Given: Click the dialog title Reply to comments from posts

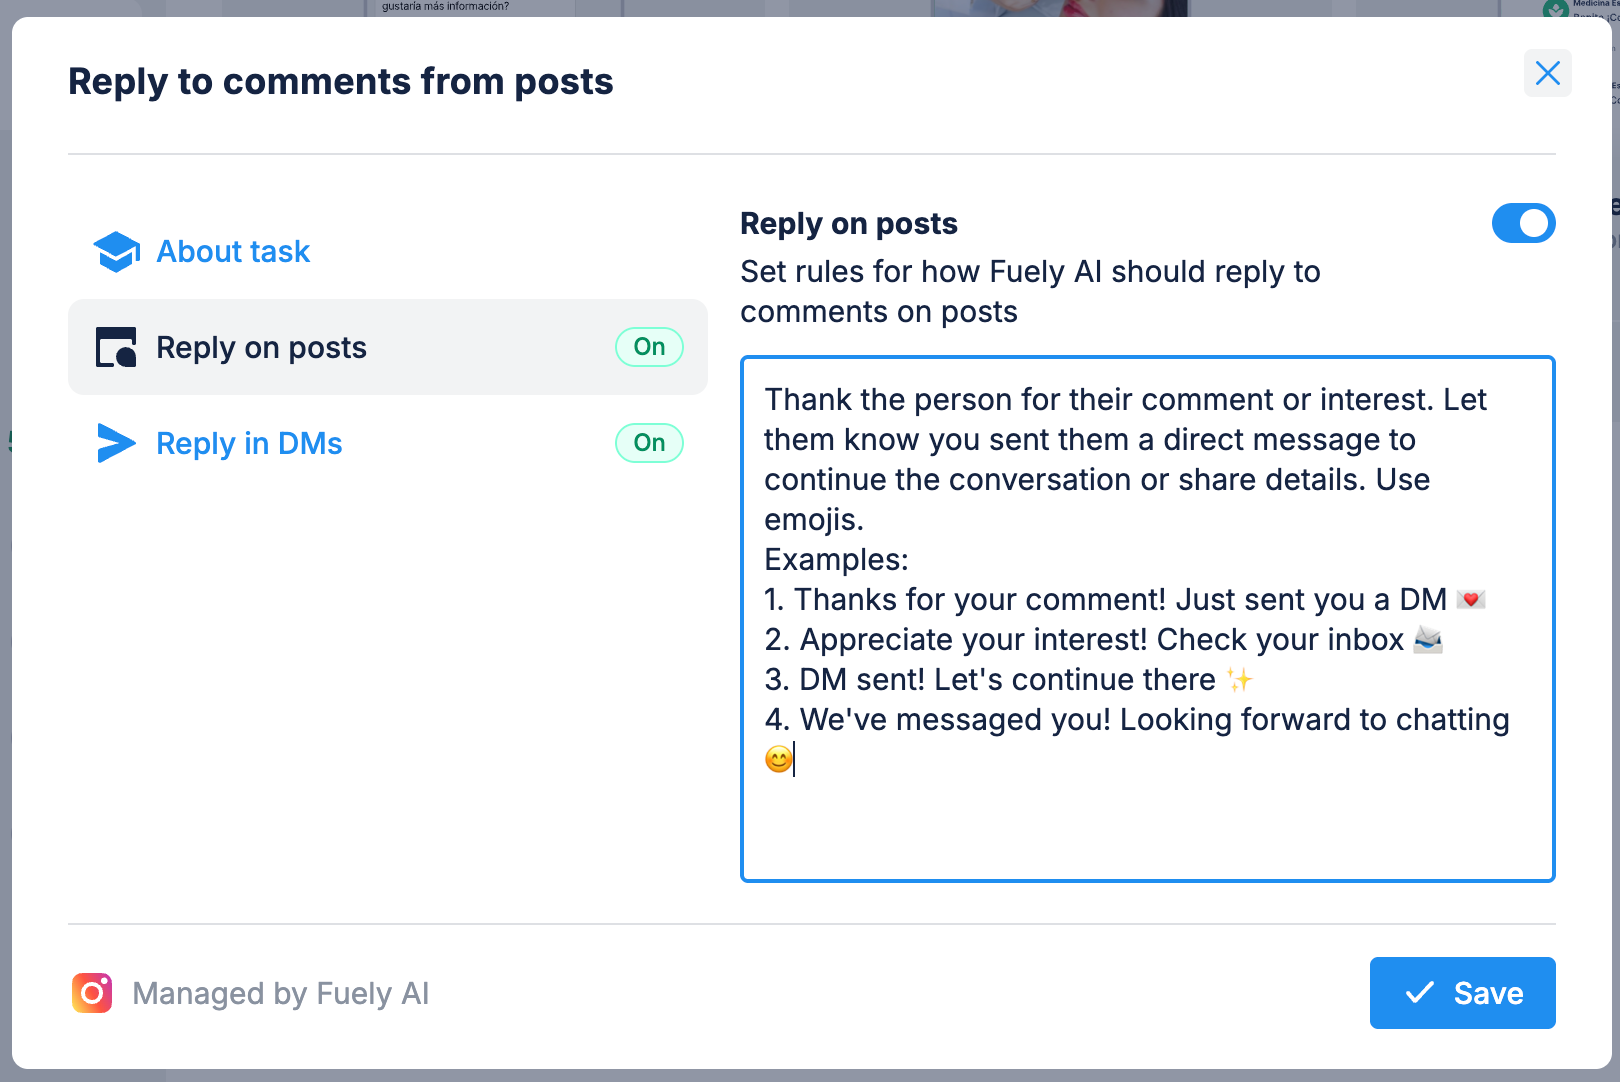Looking at the screenshot, I should 340,81.
